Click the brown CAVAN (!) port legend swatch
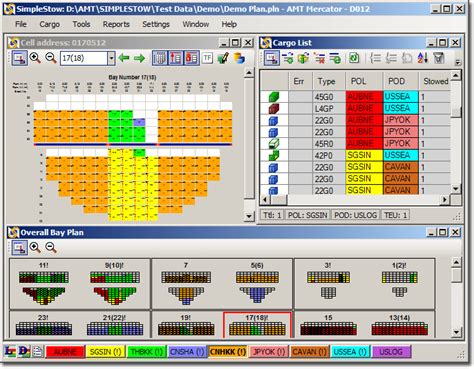 point(309,352)
